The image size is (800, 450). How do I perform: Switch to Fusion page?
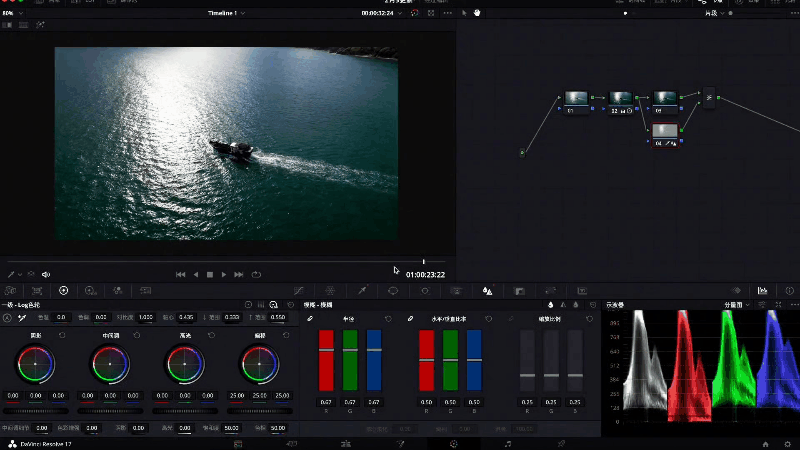click(400, 444)
